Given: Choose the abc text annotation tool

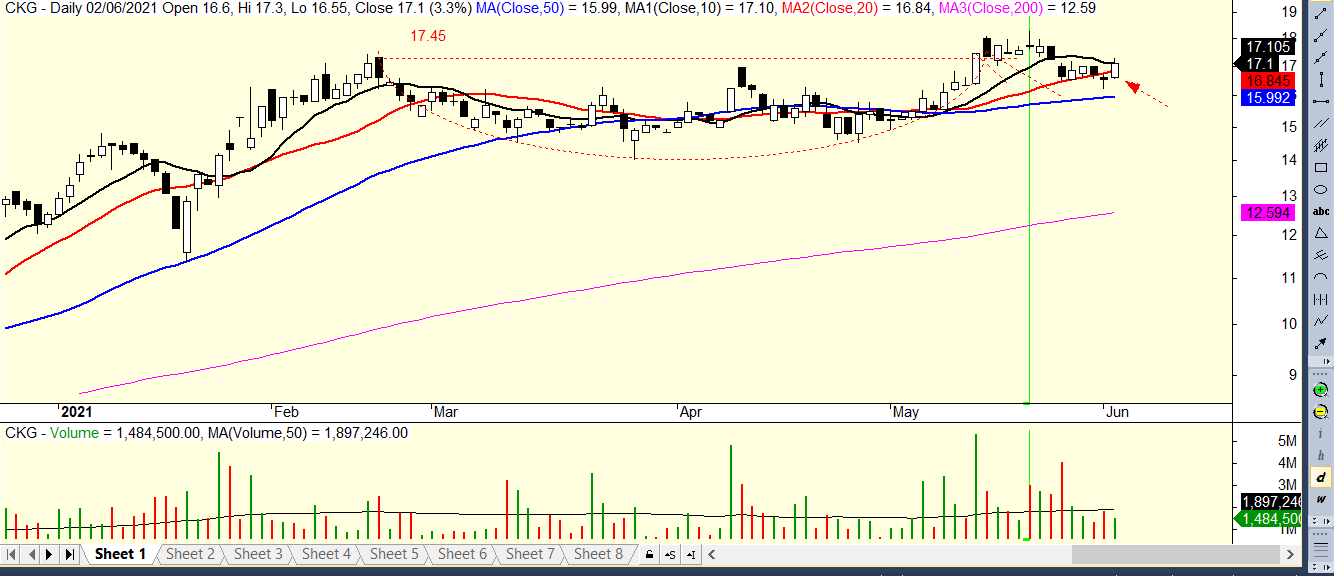Looking at the screenshot, I should pyautogui.click(x=1321, y=211).
